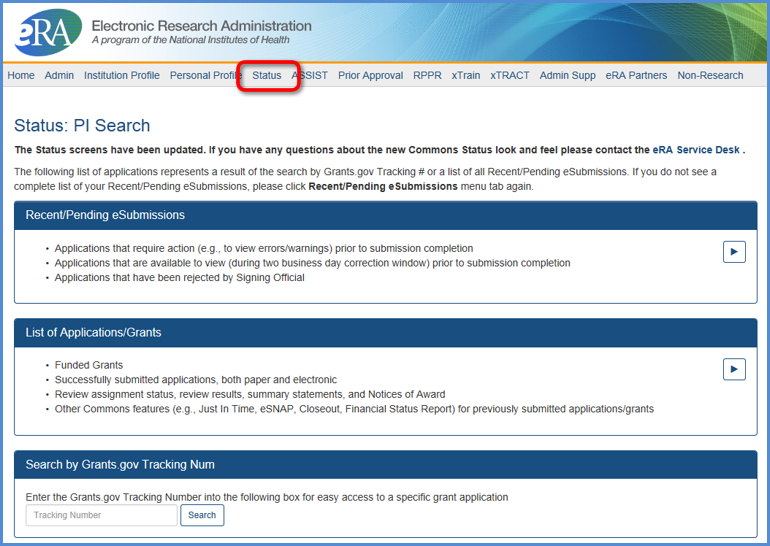Image resolution: width=770 pixels, height=546 pixels.
Task: Follow the eRA Service Desk link
Action: (696, 150)
